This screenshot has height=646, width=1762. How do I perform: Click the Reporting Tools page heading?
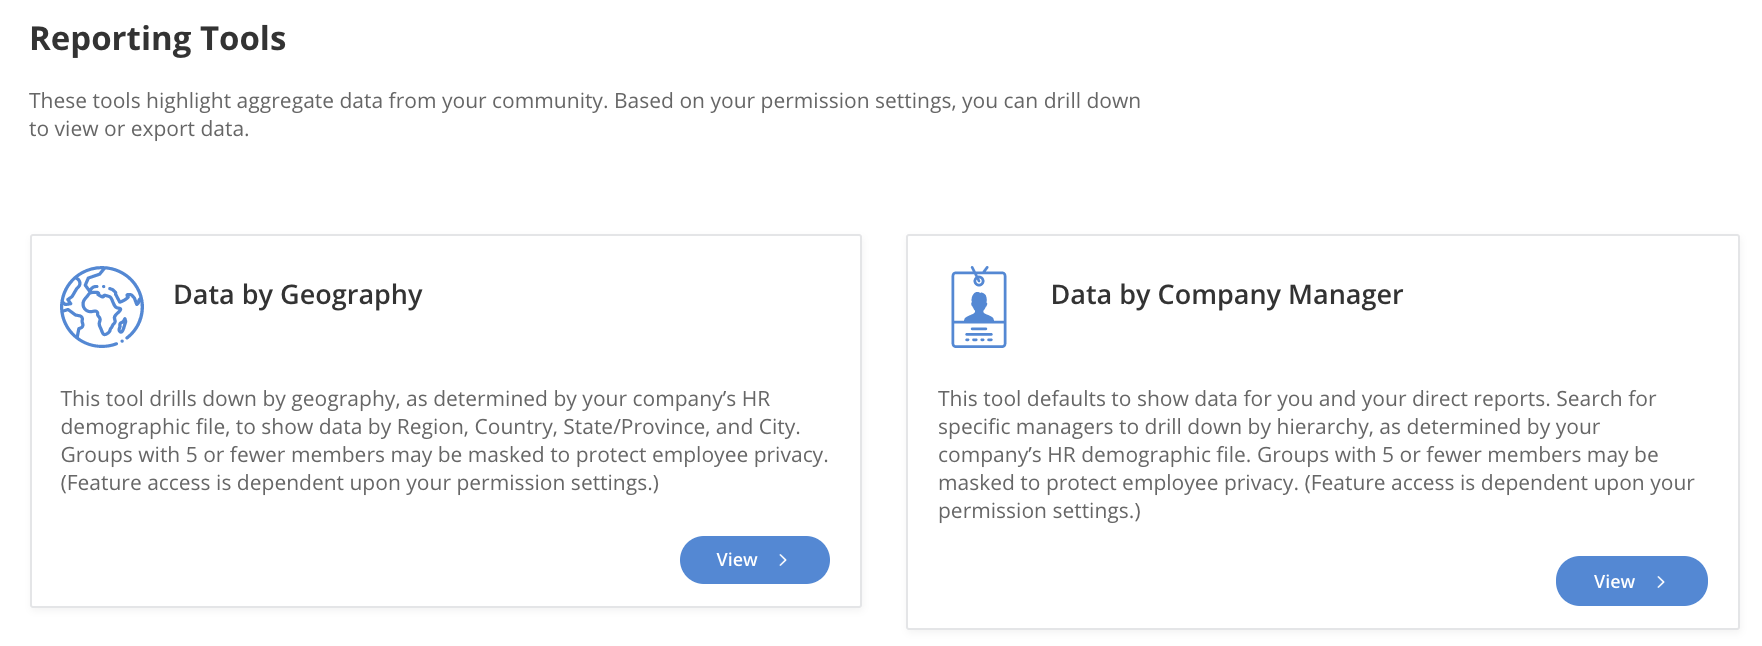158,39
